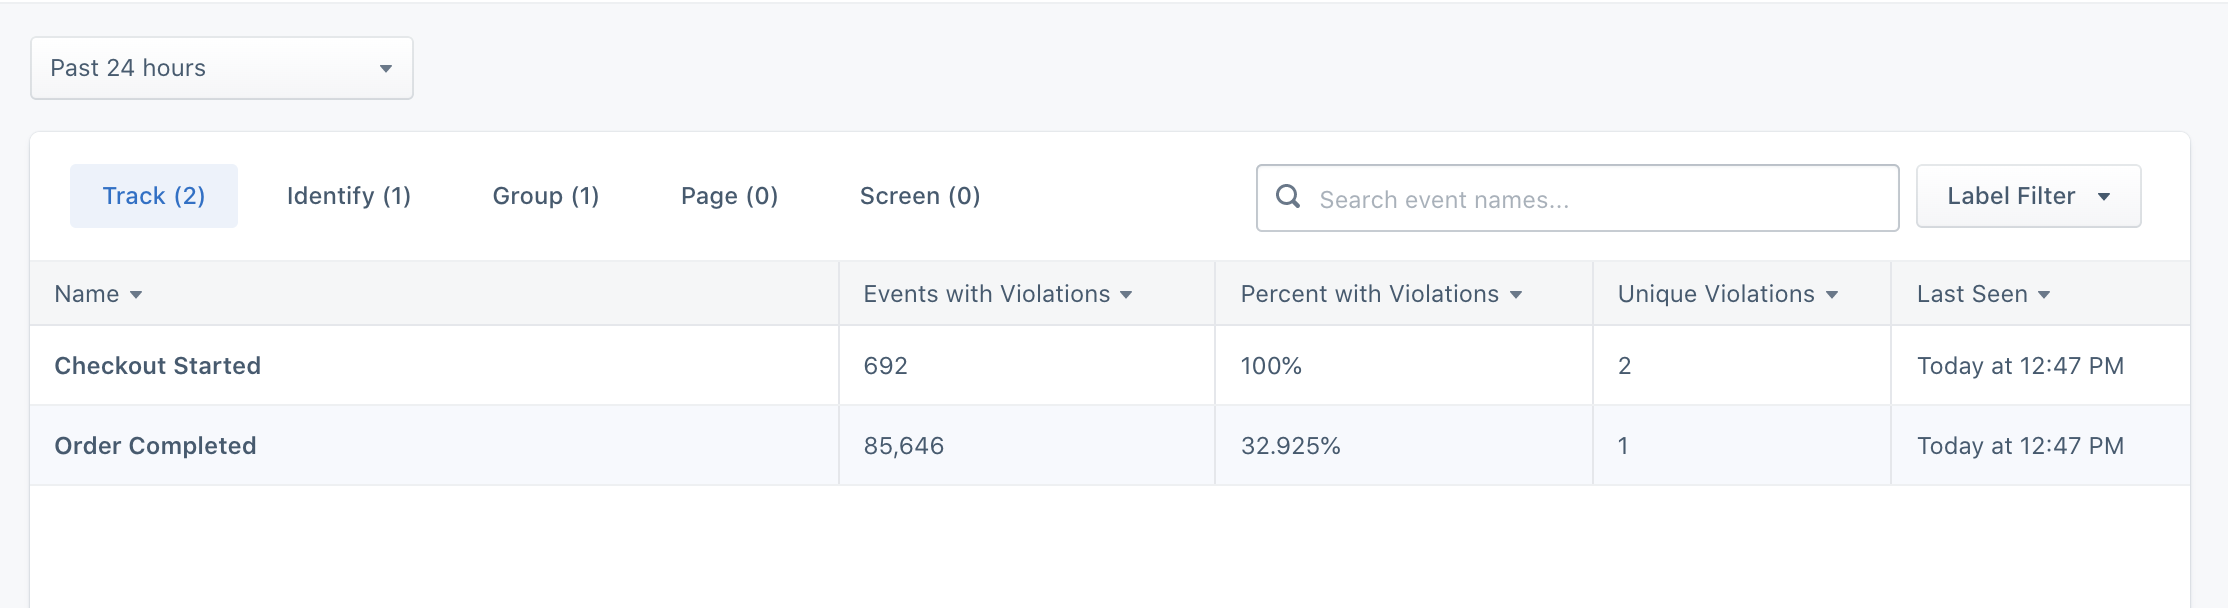Click the search magnifier icon
This screenshot has height=608, width=2228.
pos(1288,197)
